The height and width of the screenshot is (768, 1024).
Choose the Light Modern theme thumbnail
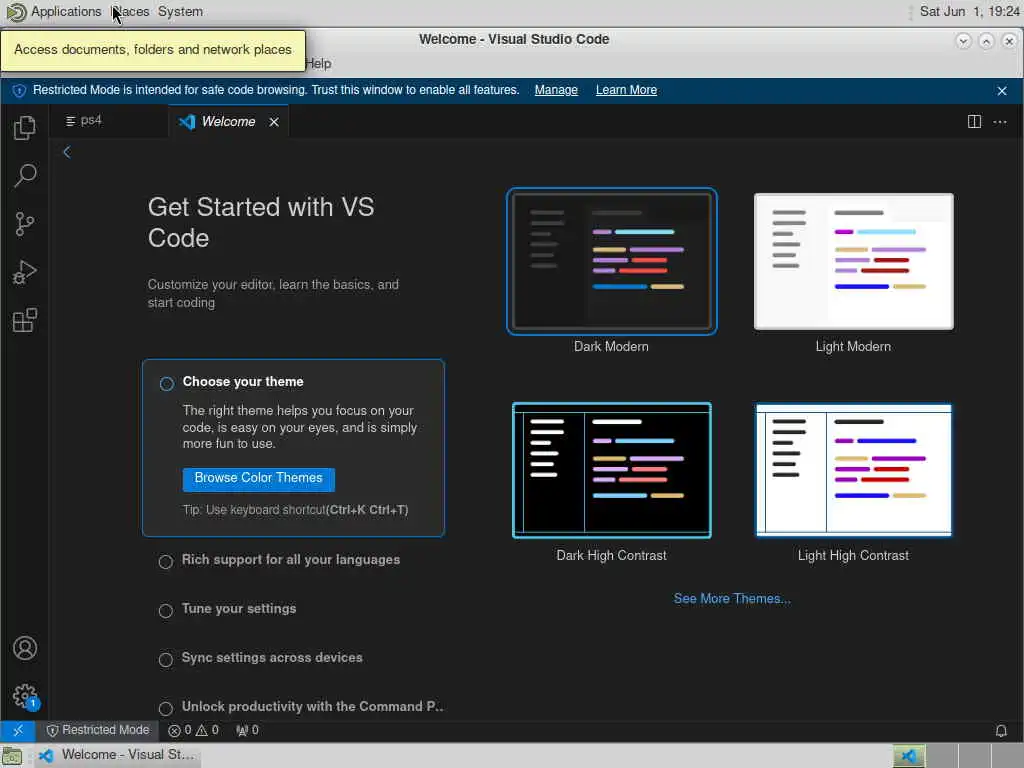click(x=854, y=261)
